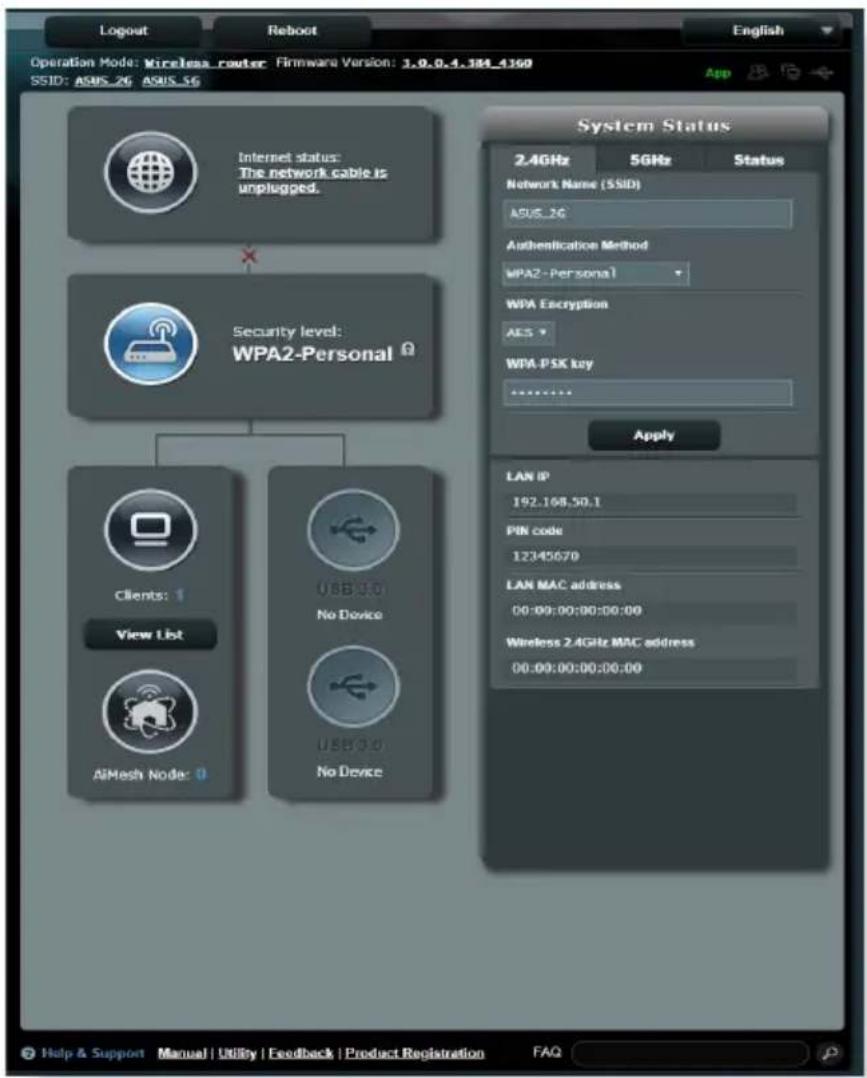This screenshot has height=1078, width=867.
Task: Click the Network Name (SSID) input field
Action: [648, 214]
